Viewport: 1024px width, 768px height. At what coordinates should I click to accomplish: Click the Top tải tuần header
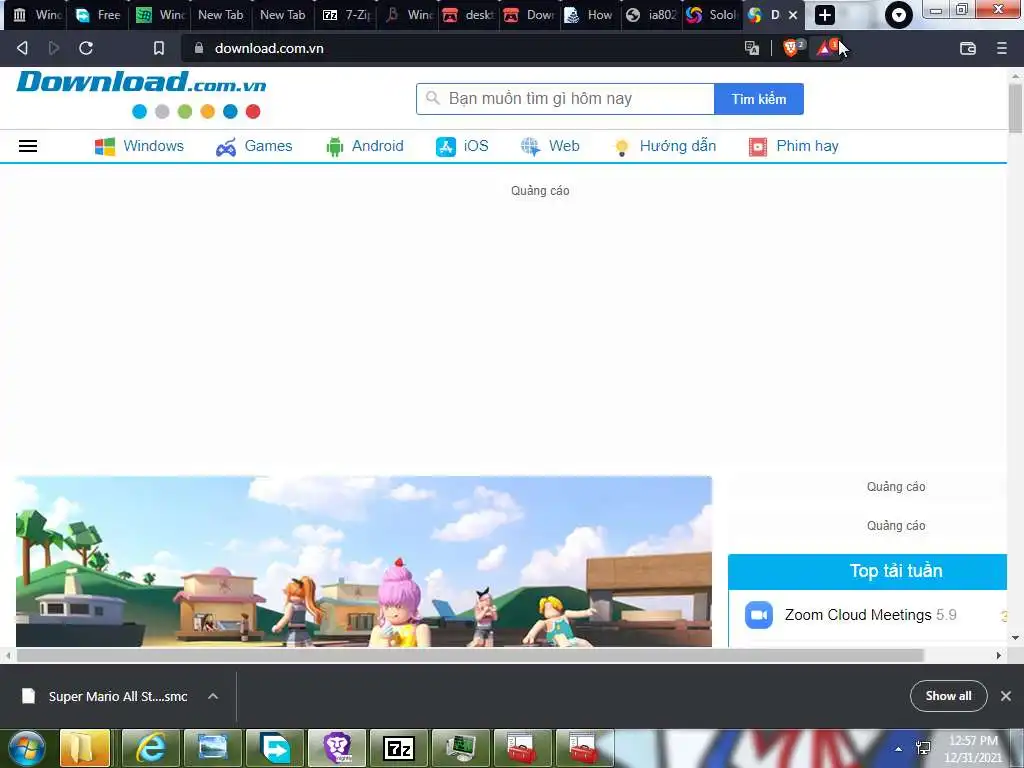tap(868, 571)
